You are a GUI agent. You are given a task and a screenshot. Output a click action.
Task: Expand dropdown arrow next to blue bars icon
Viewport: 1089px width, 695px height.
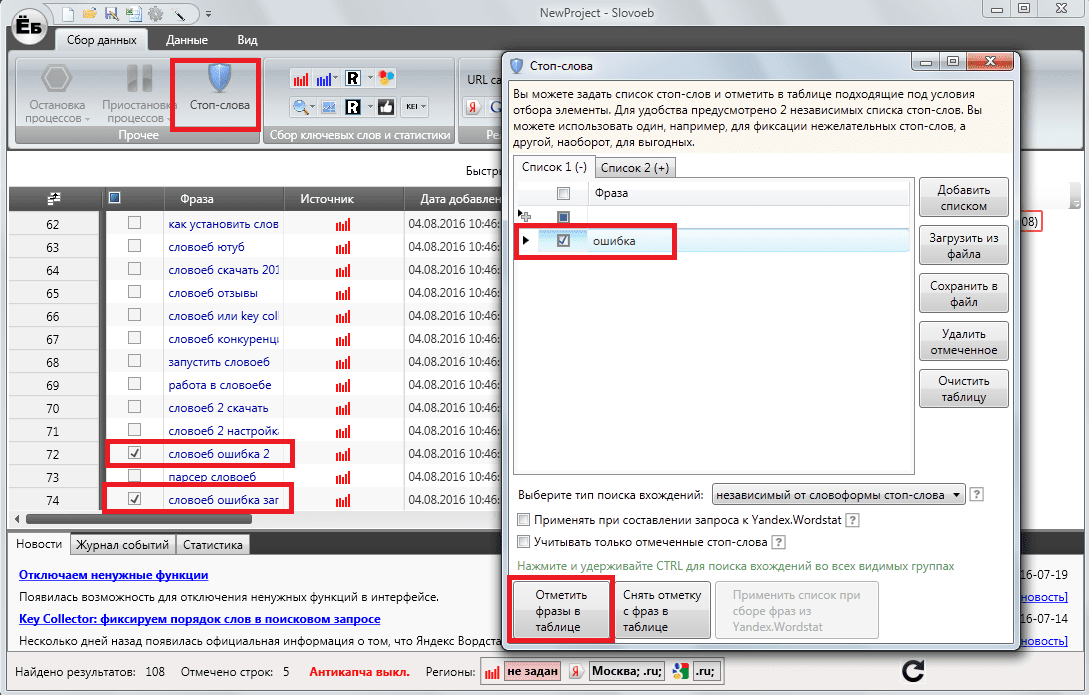(335, 78)
